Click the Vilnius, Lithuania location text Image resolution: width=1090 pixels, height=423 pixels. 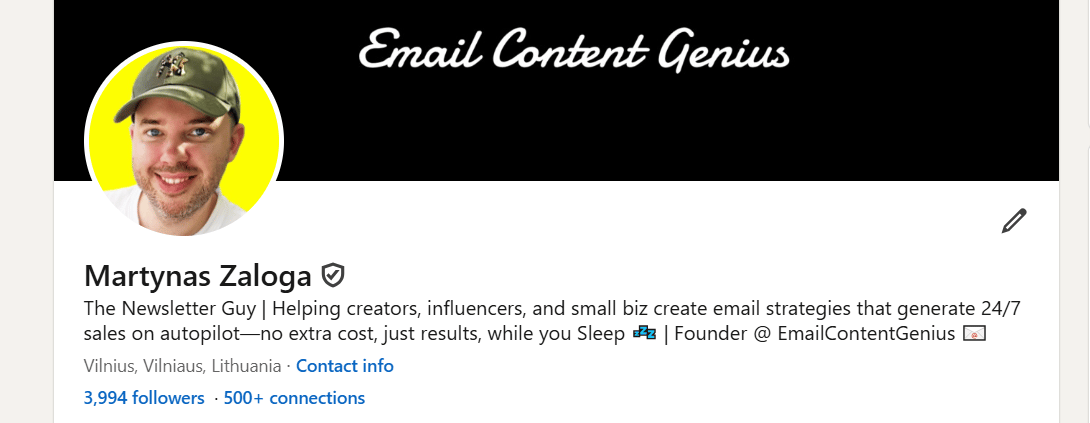(184, 366)
